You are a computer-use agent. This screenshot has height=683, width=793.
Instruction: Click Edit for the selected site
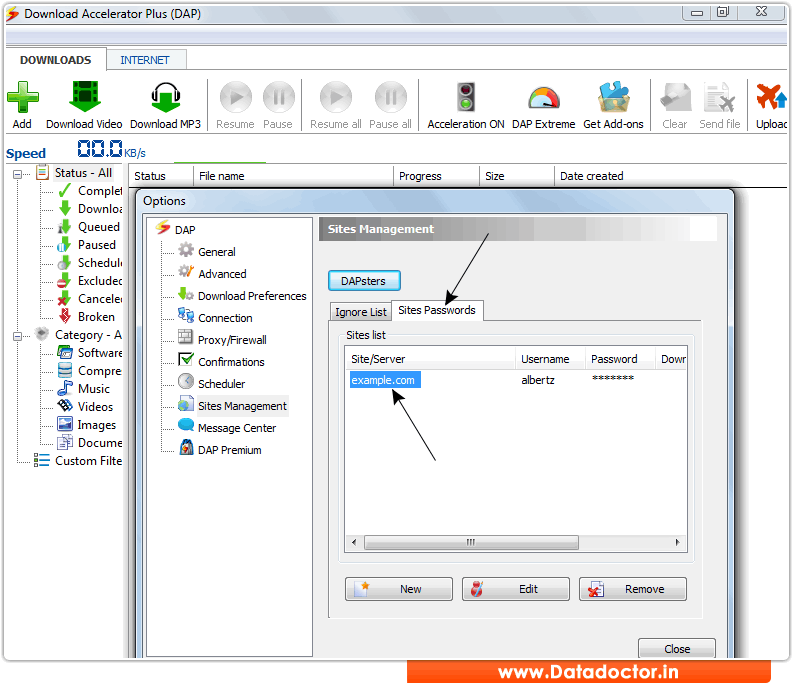click(x=515, y=589)
